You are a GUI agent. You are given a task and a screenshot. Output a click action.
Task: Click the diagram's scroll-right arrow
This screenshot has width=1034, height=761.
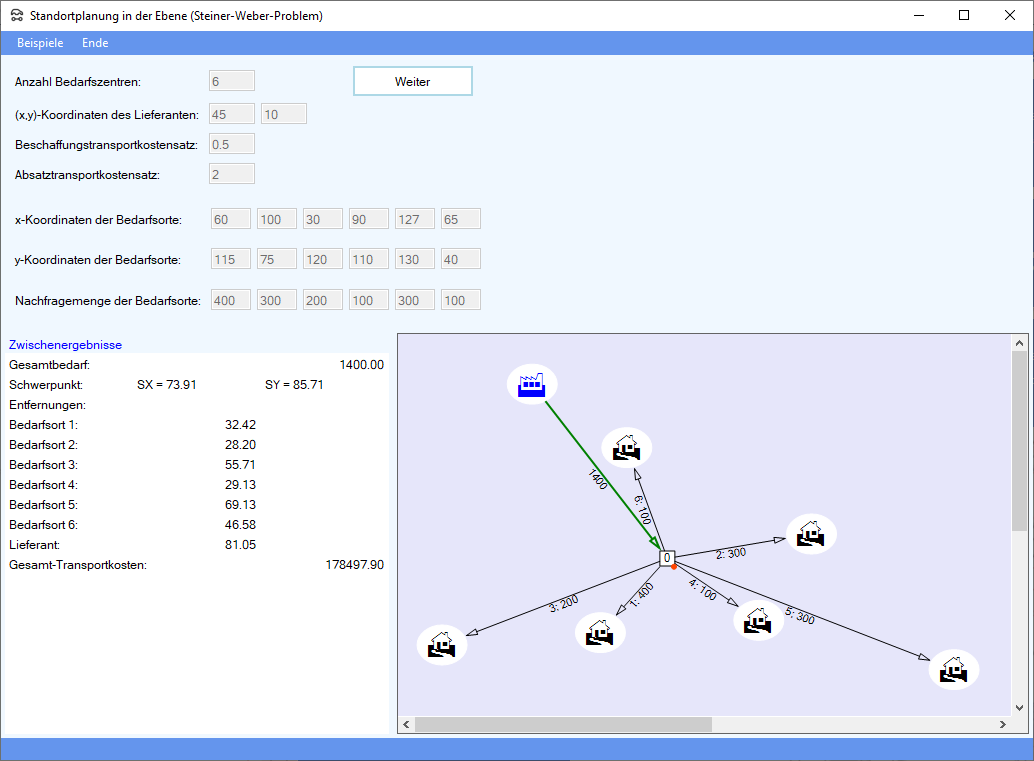coord(1003,724)
